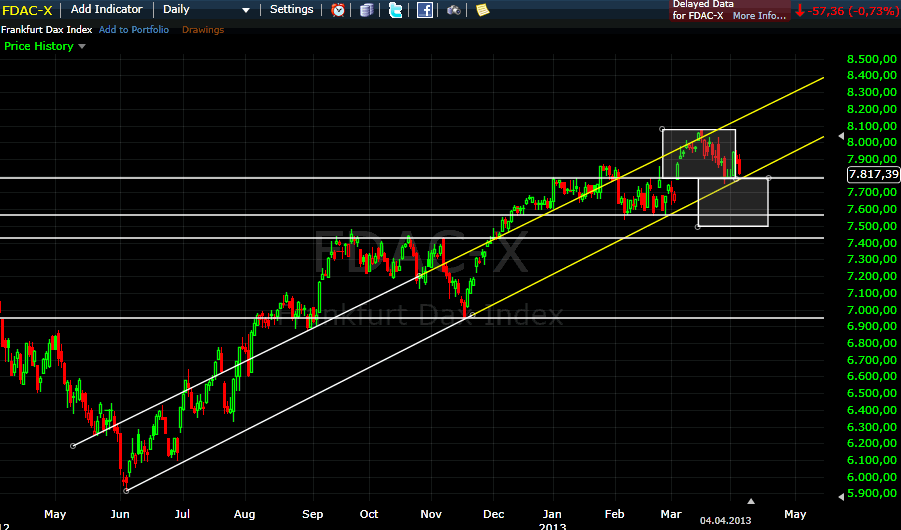The image size is (901, 530).
Task: Select lower rectangle's bottom-left corner handle
Action: (698, 227)
